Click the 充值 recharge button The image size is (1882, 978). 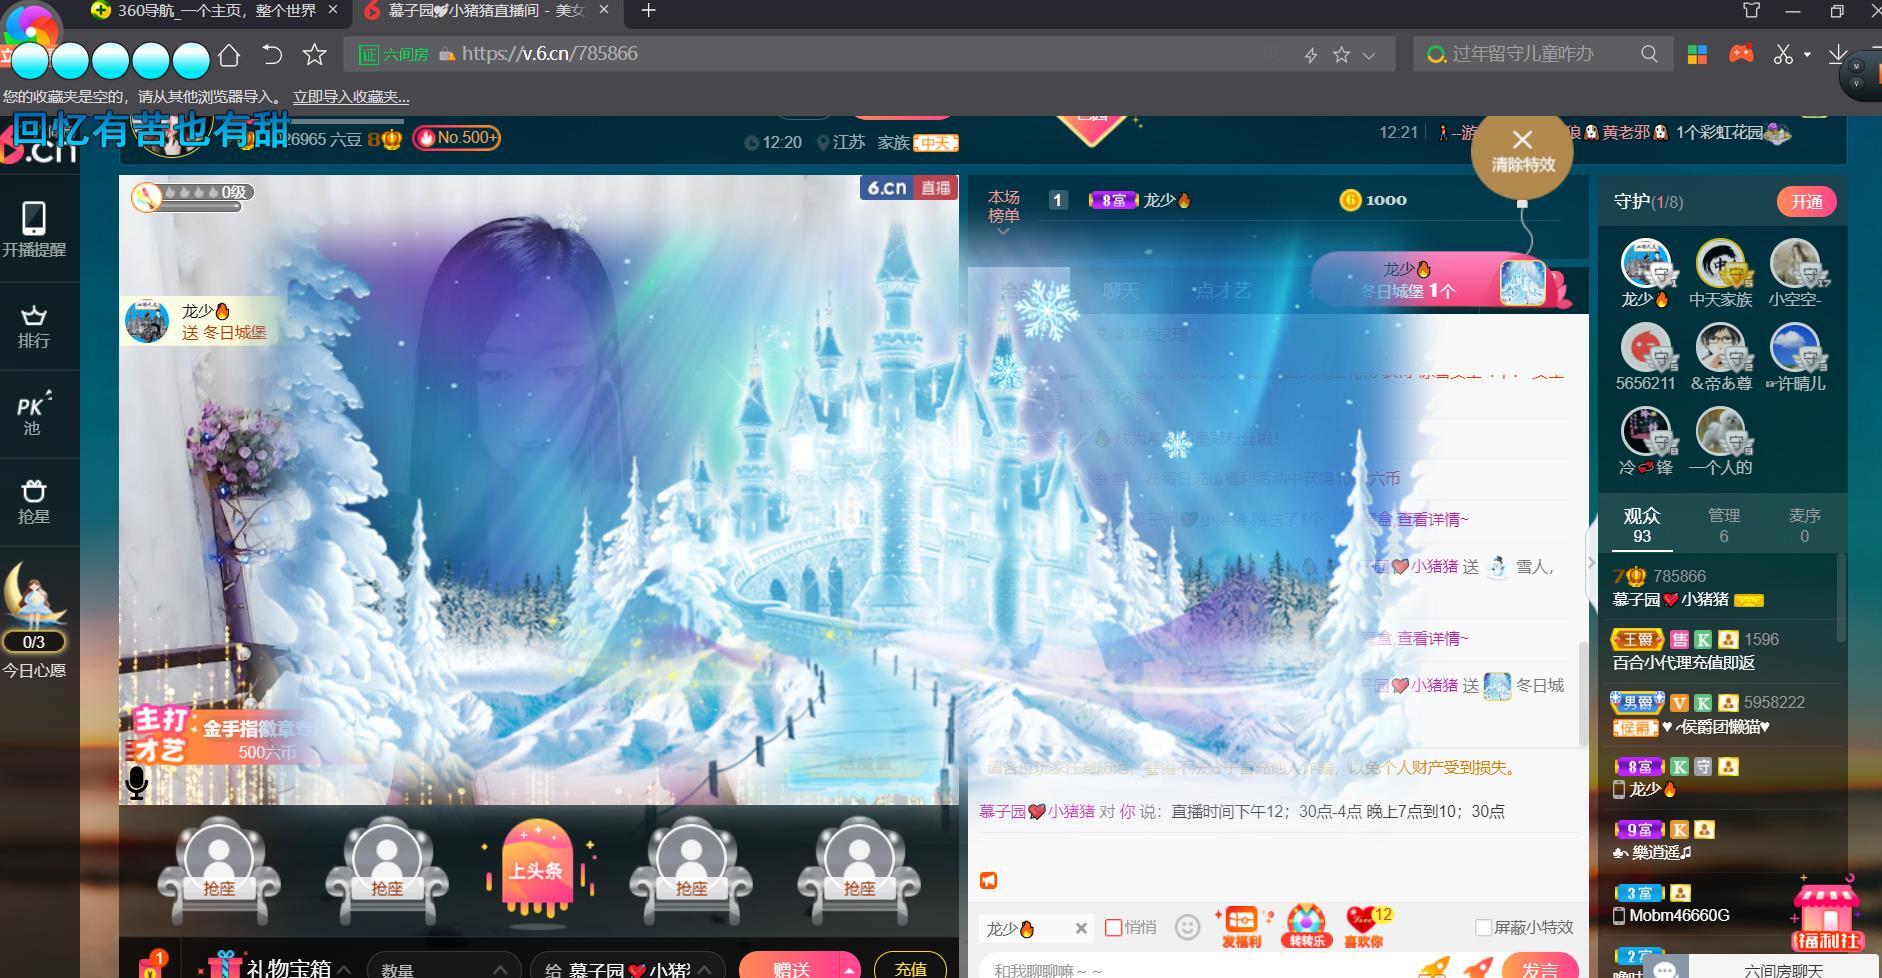pyautogui.click(x=910, y=967)
